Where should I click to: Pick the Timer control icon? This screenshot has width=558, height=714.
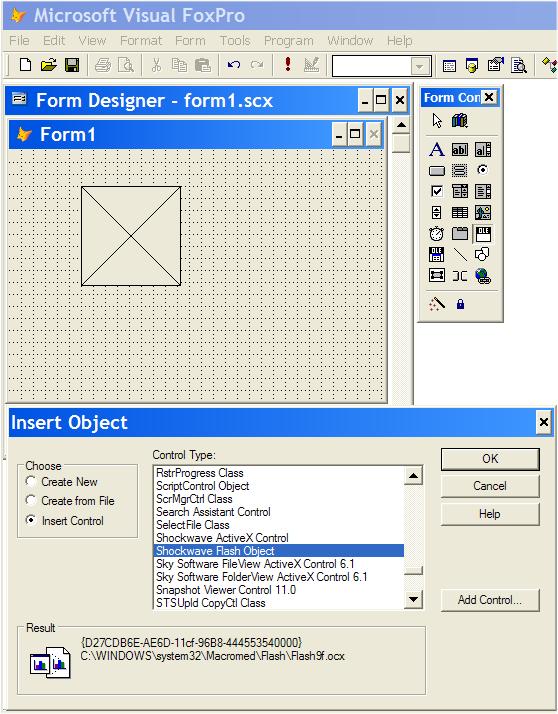pos(436,234)
